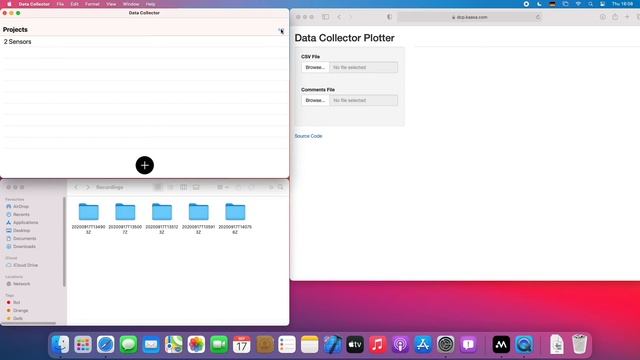Toggle the Safari sidebar

click(x=325, y=17)
